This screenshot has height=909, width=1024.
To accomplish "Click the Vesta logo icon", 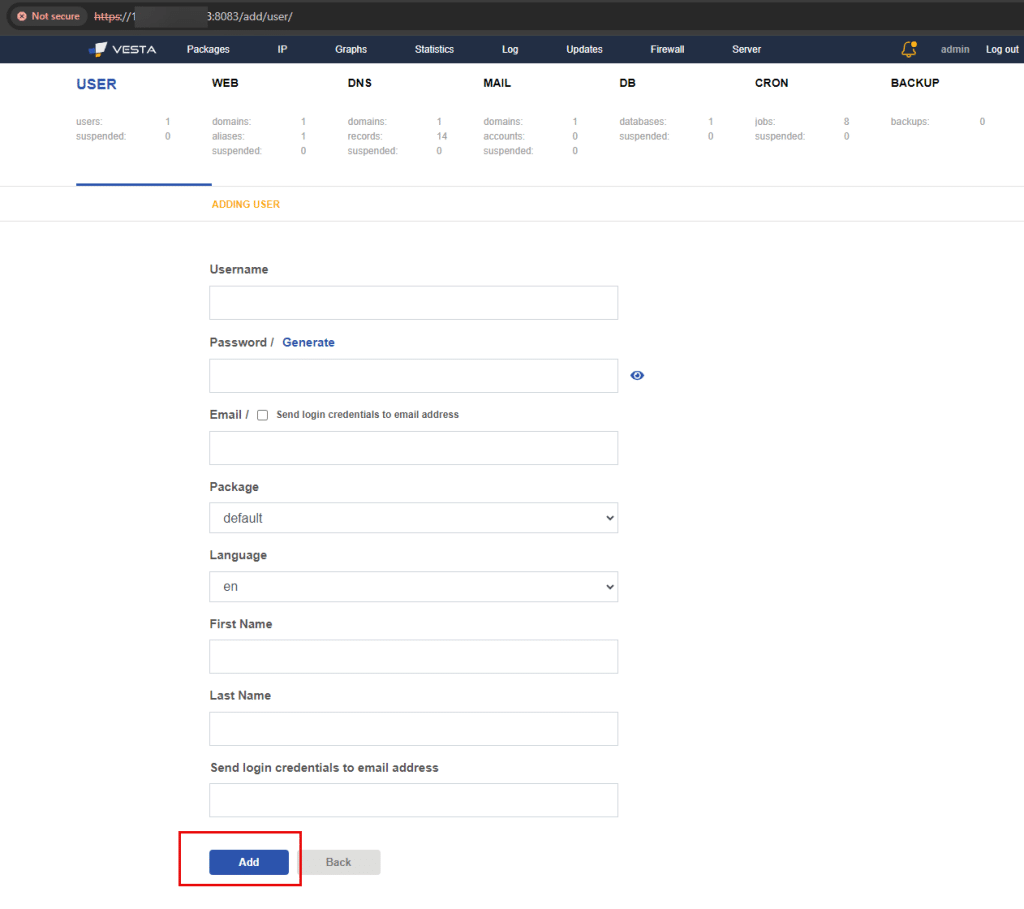I will pyautogui.click(x=98, y=49).
